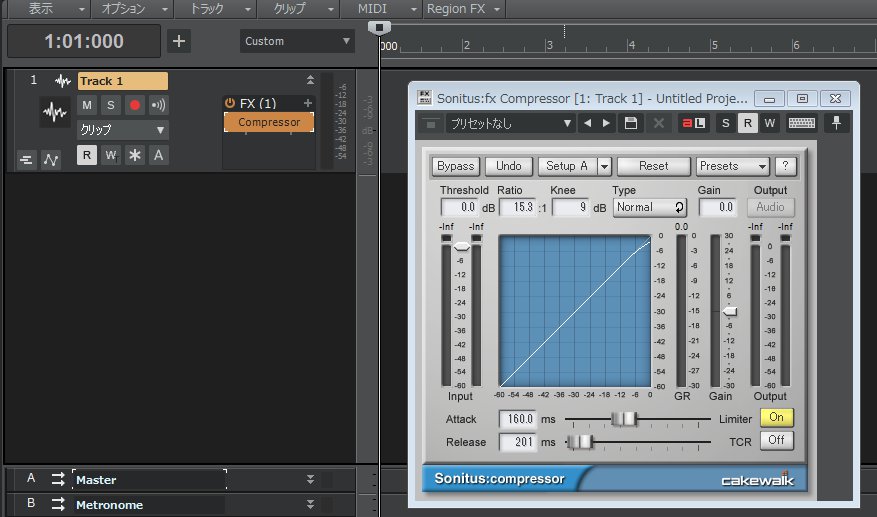Go to previous preset arrow

click(587, 123)
